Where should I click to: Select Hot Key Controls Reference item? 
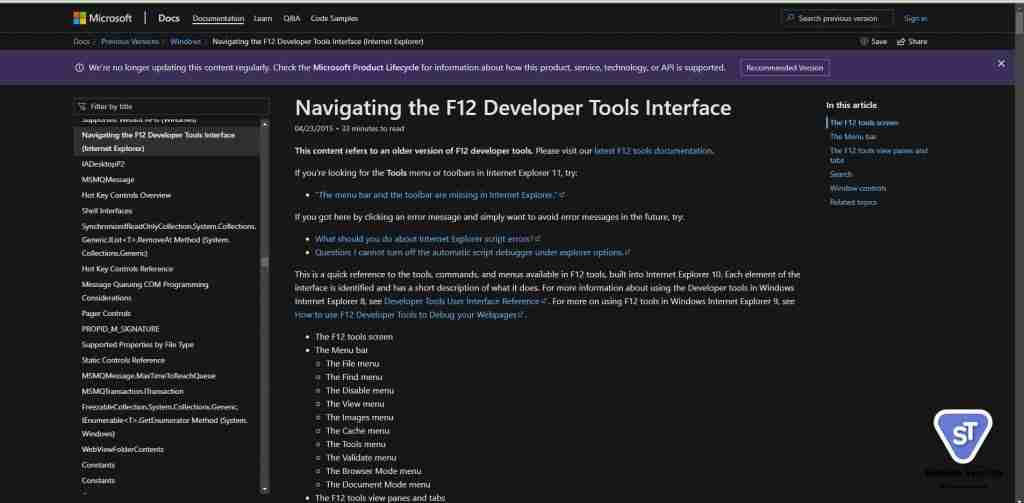pyautogui.click(x=127, y=268)
